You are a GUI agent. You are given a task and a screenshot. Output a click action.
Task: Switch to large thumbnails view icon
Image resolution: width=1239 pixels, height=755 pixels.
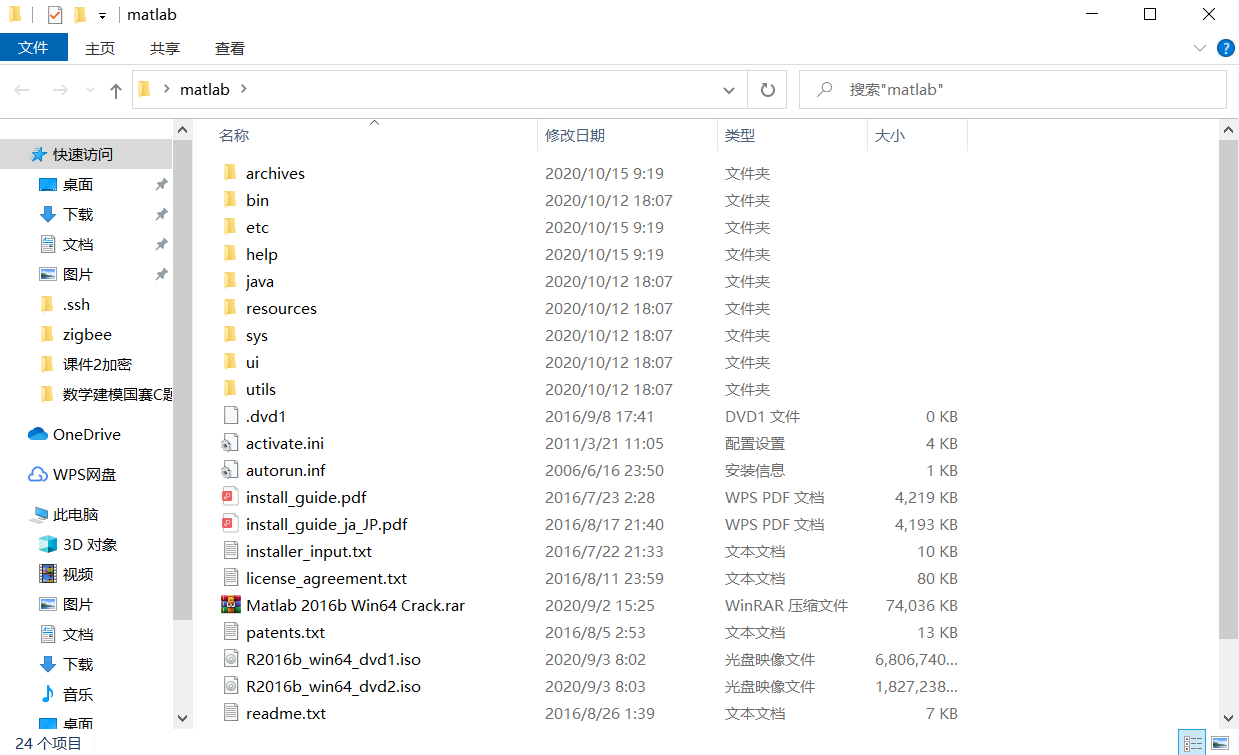1219,743
